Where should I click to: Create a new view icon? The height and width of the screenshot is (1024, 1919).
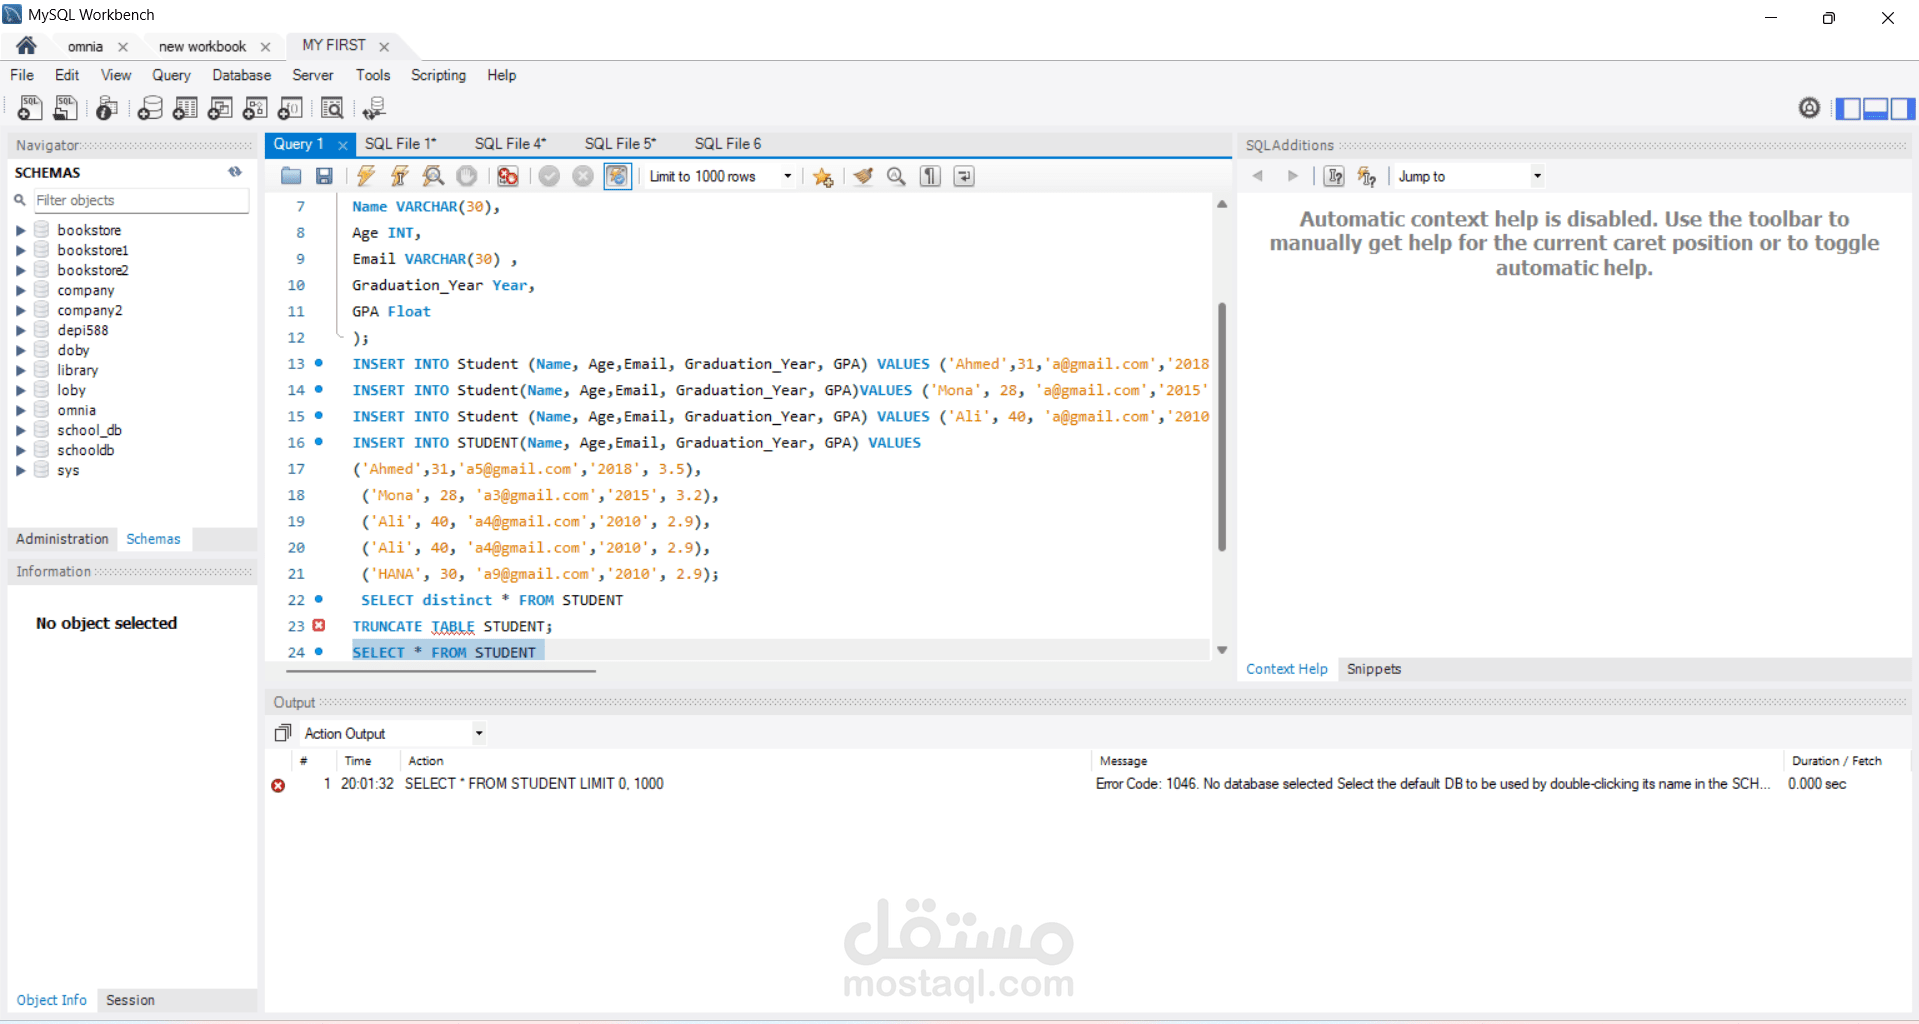[x=220, y=108]
